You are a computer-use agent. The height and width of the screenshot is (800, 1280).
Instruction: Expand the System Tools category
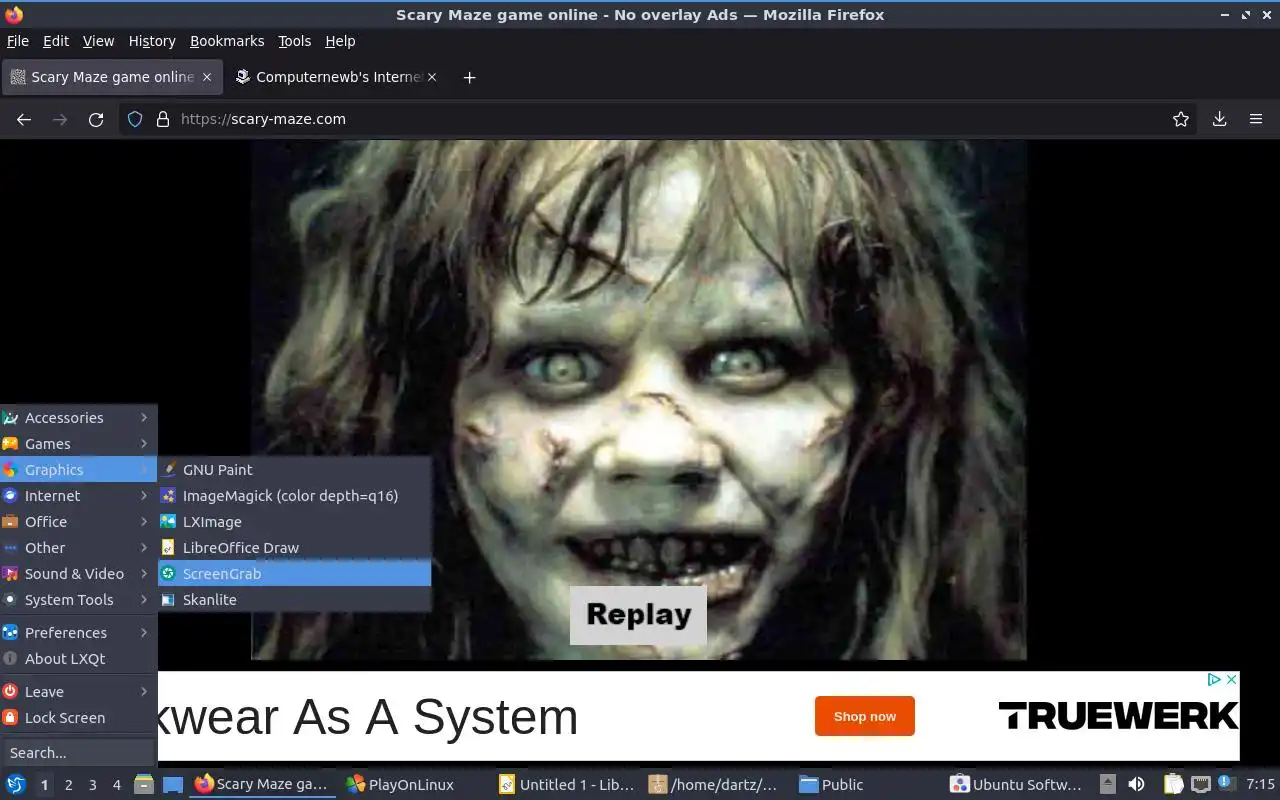[77, 600]
